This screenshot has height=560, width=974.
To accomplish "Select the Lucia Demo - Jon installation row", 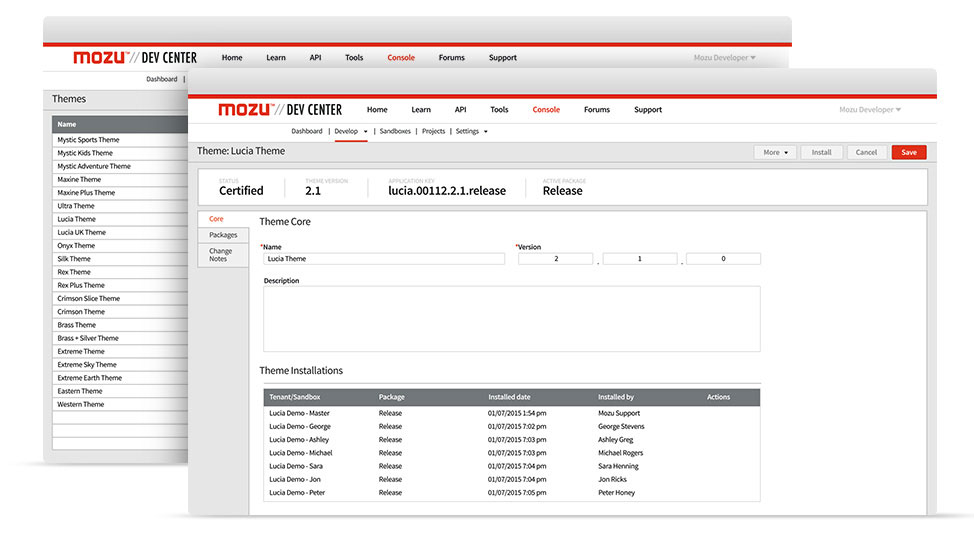I will click(512, 479).
